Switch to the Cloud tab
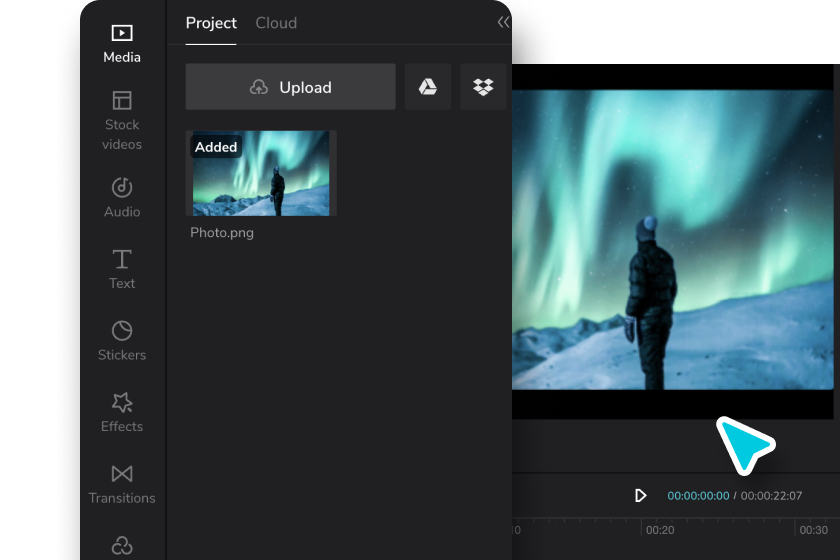 276,23
